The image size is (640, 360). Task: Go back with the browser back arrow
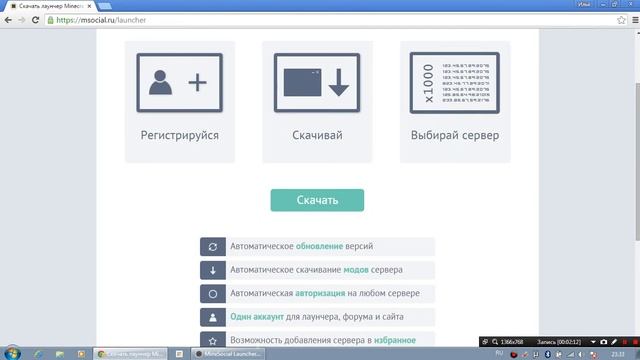pos(8,20)
